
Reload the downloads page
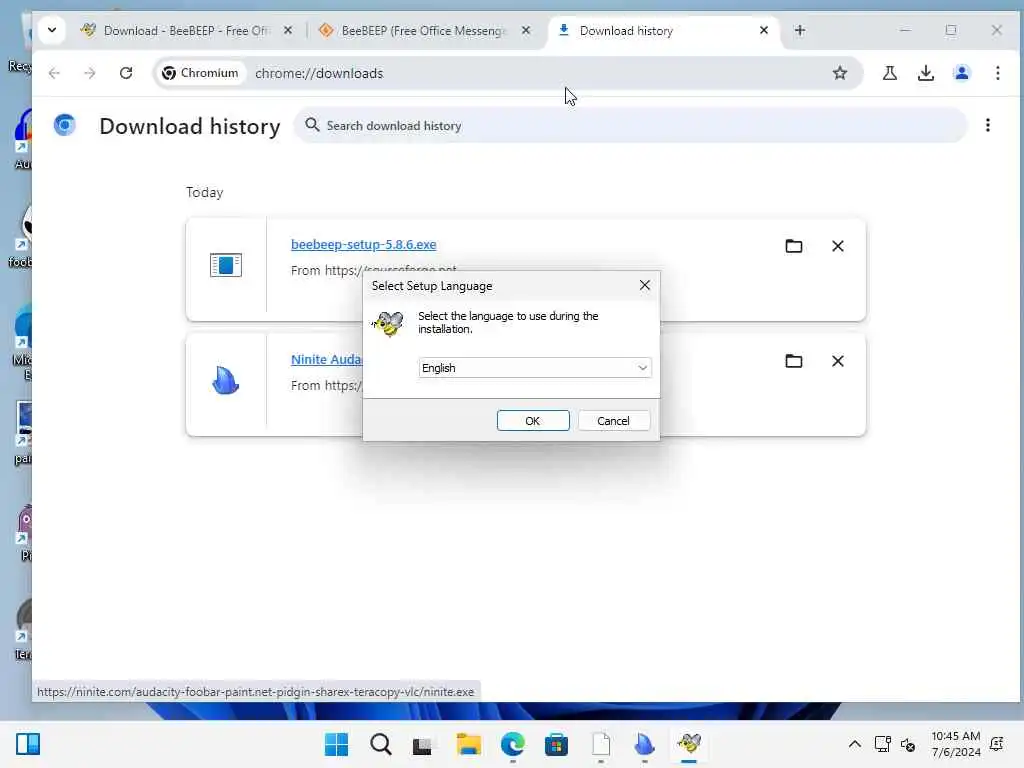(126, 73)
